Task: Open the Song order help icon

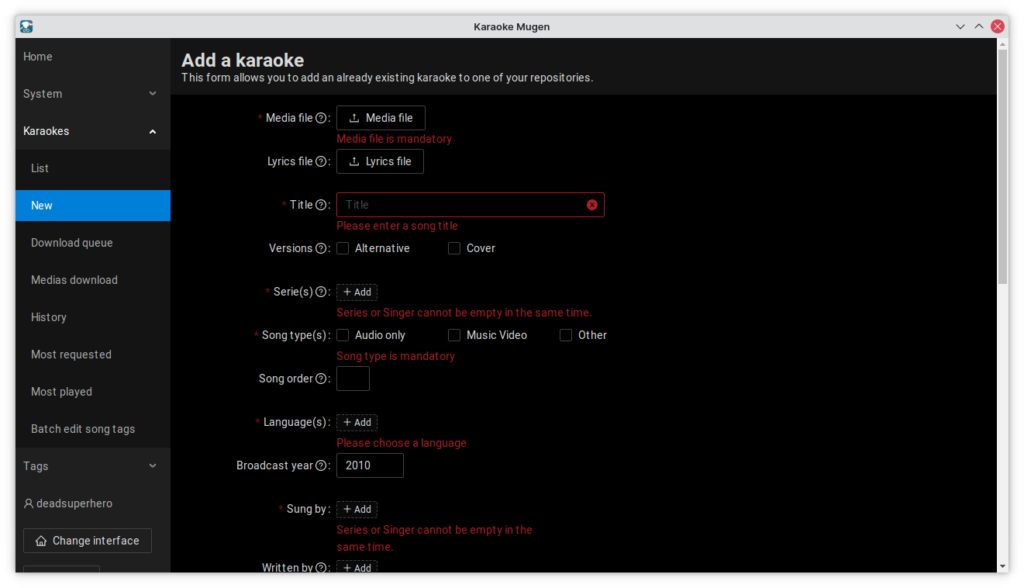Action: [x=321, y=379]
